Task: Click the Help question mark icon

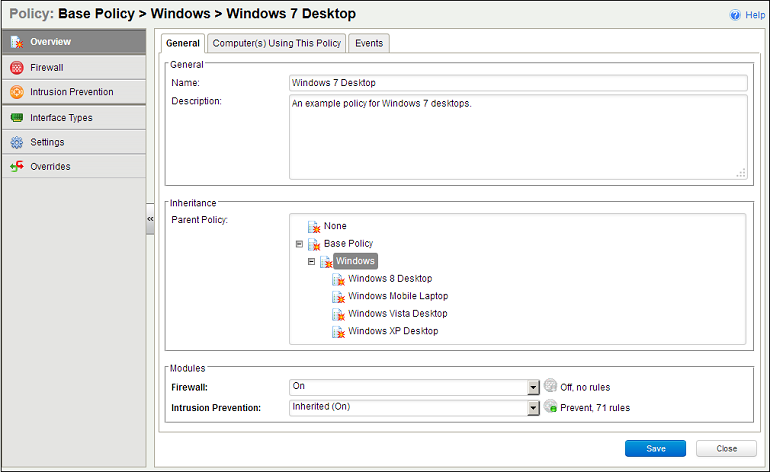Action: tap(735, 15)
